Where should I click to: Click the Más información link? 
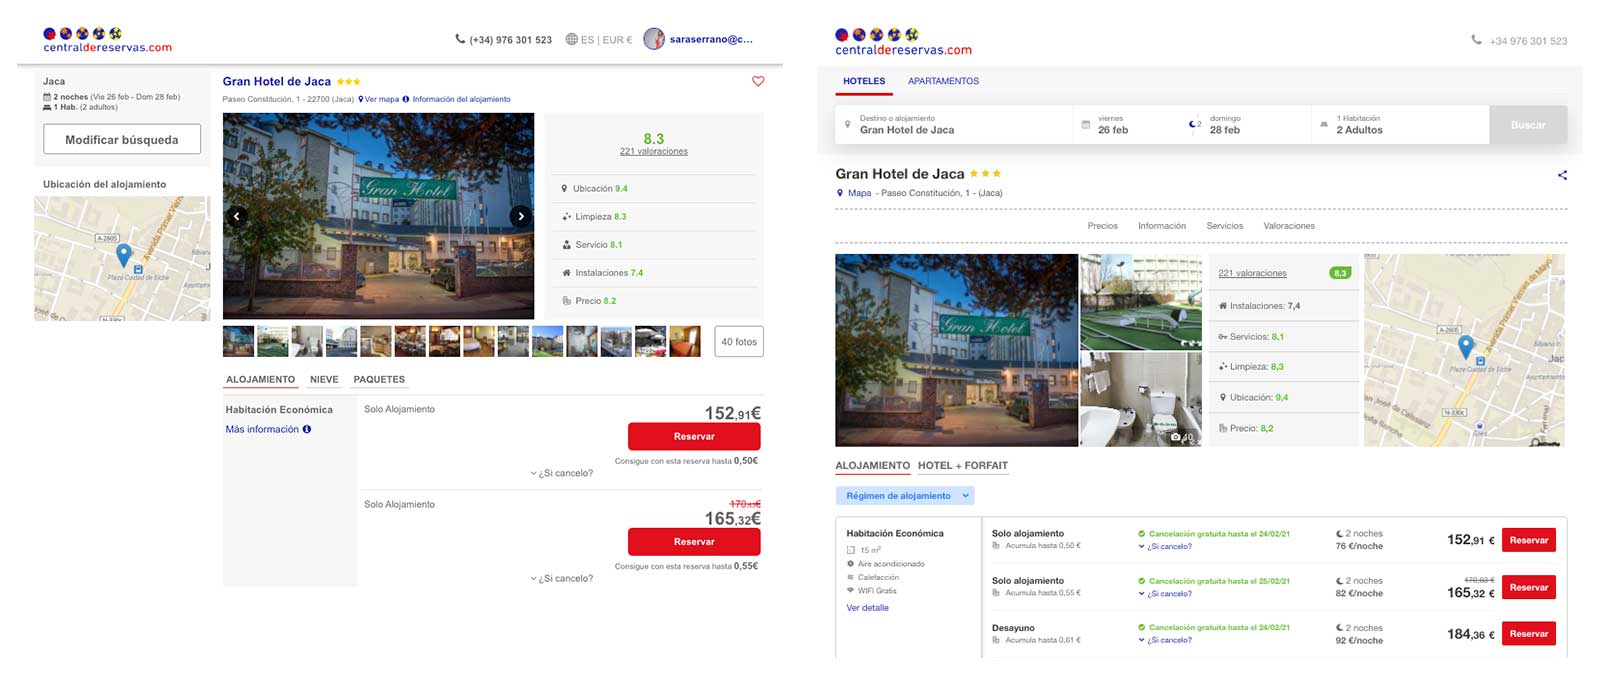[262, 429]
